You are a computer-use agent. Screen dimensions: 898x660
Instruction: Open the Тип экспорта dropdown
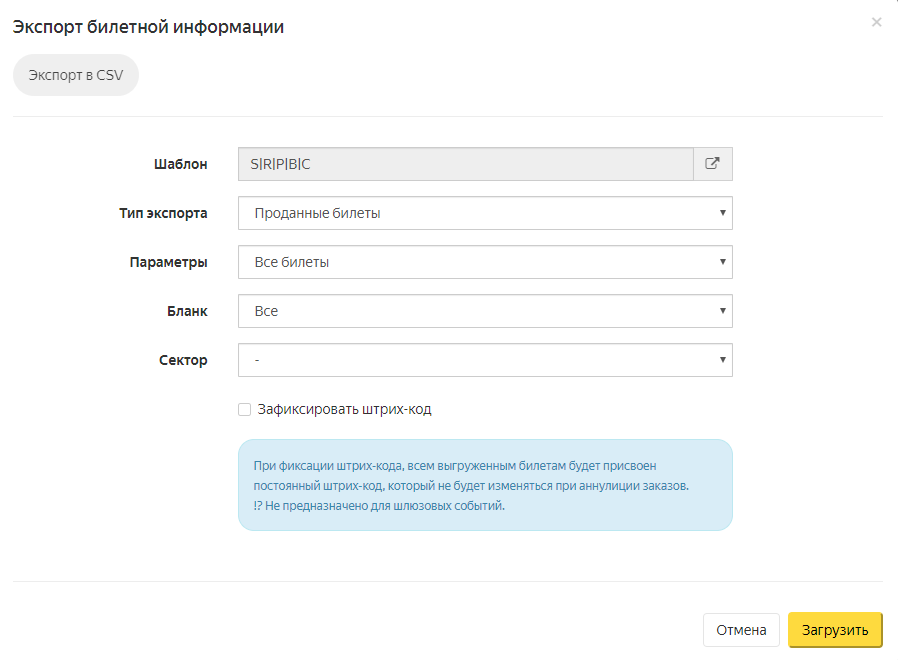(x=485, y=213)
